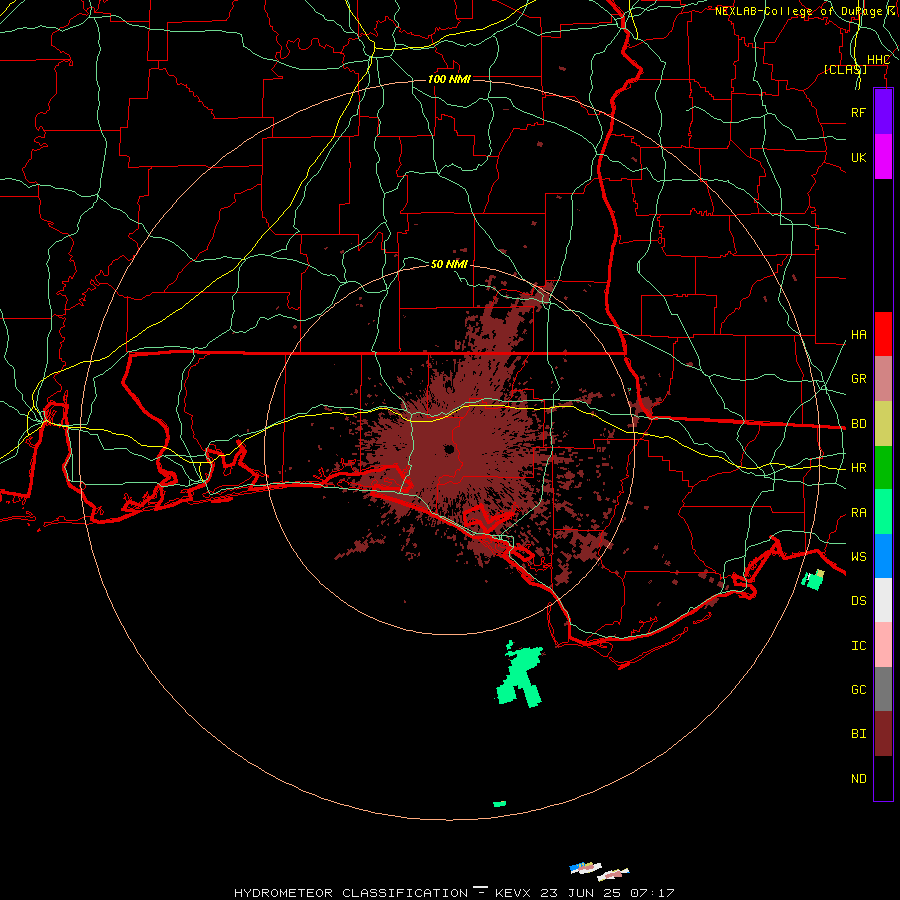The height and width of the screenshot is (900, 900).
Task: Click the UK legend label
Action: 858,157
